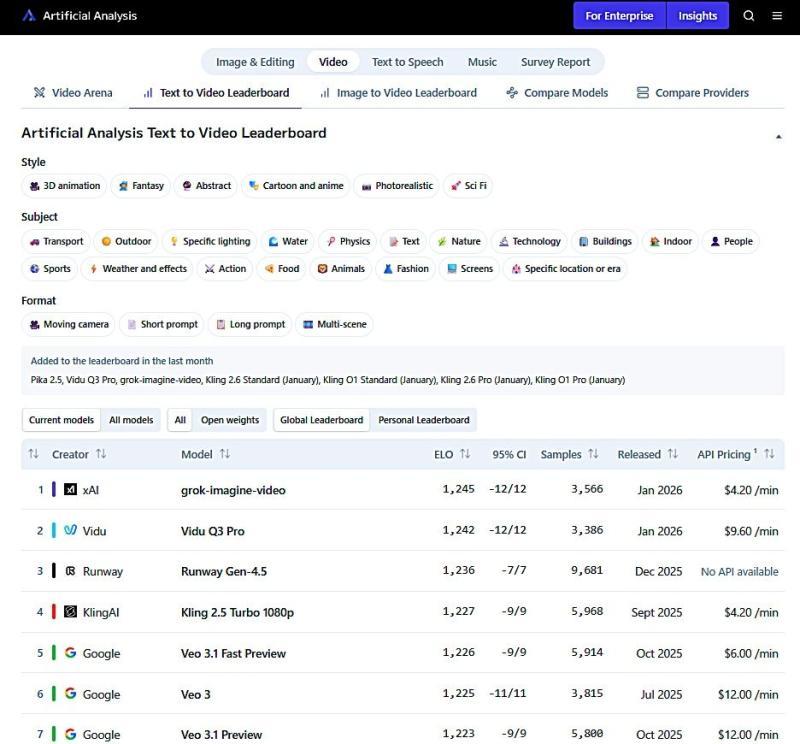The height and width of the screenshot is (744, 800).
Task: Collapse the leaderboard section with the arrow
Action: pos(778,136)
